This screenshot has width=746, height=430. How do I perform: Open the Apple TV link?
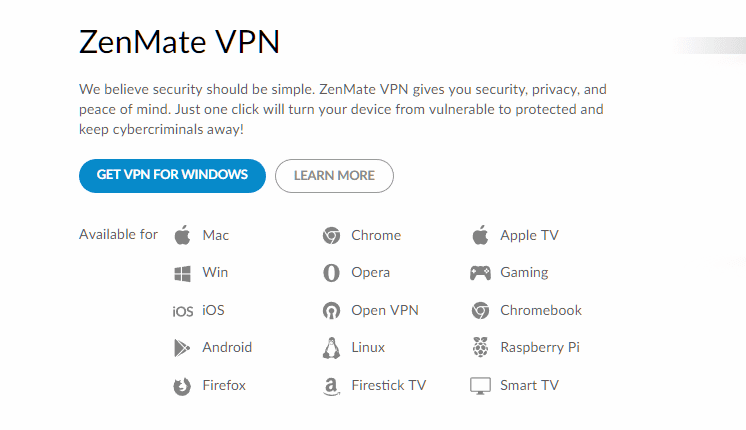tap(529, 235)
